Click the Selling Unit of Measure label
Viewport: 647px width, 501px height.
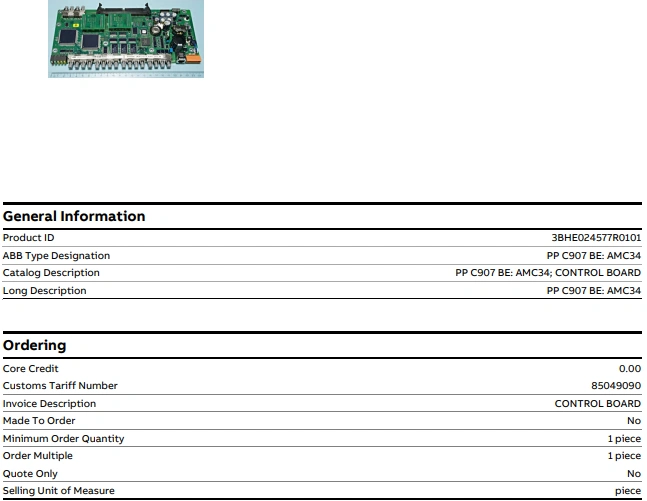coord(58,491)
